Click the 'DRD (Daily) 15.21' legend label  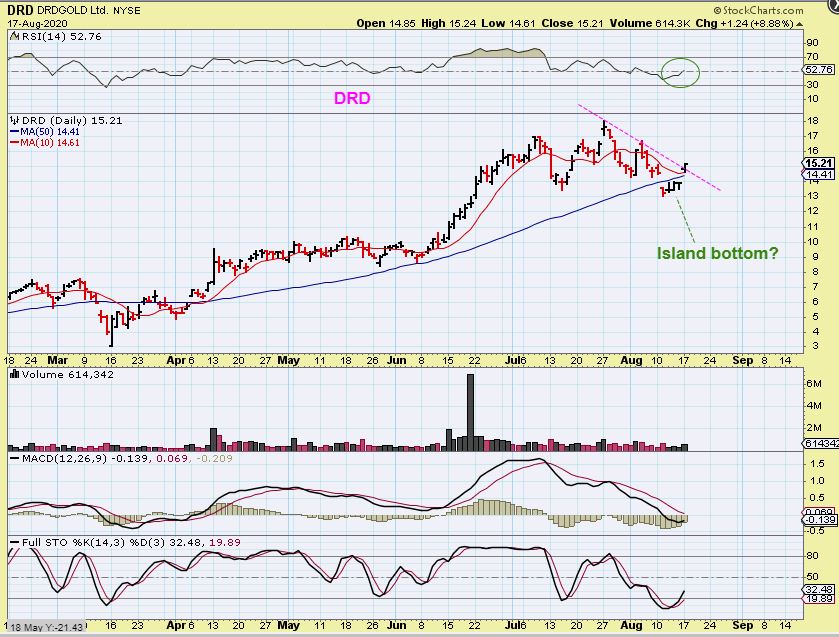72,120
